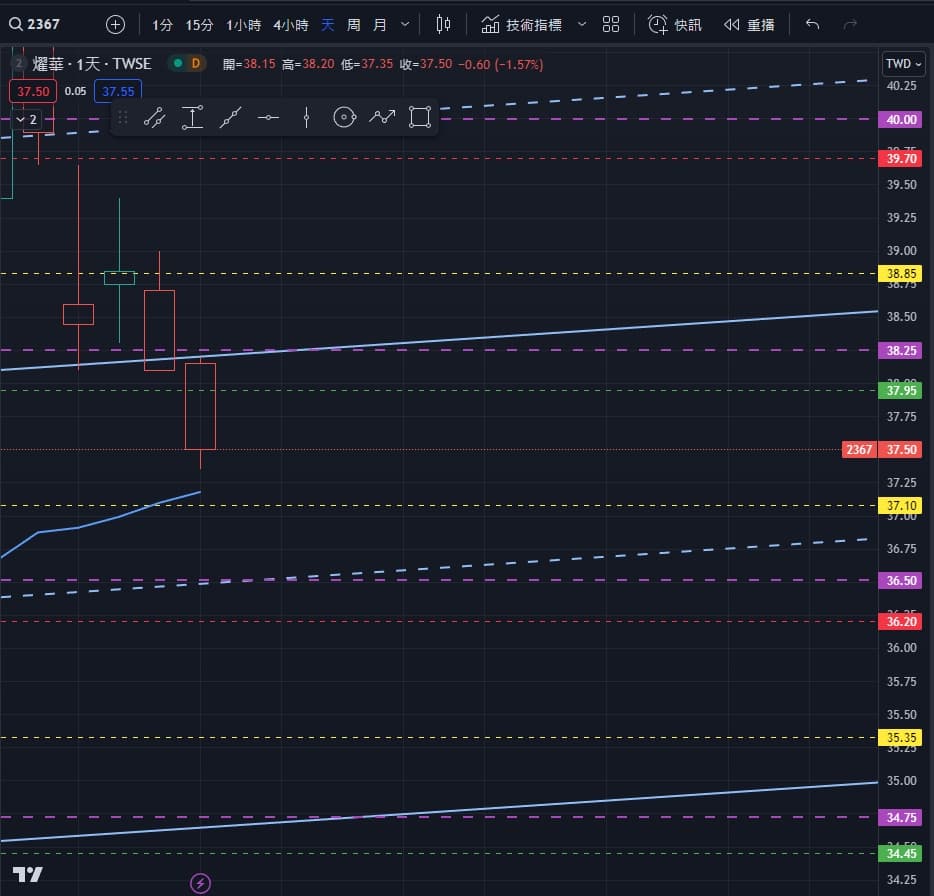Expand the timeframe interval dropdown chevron
The image size is (934, 896).
pyautogui.click(x=404, y=24)
